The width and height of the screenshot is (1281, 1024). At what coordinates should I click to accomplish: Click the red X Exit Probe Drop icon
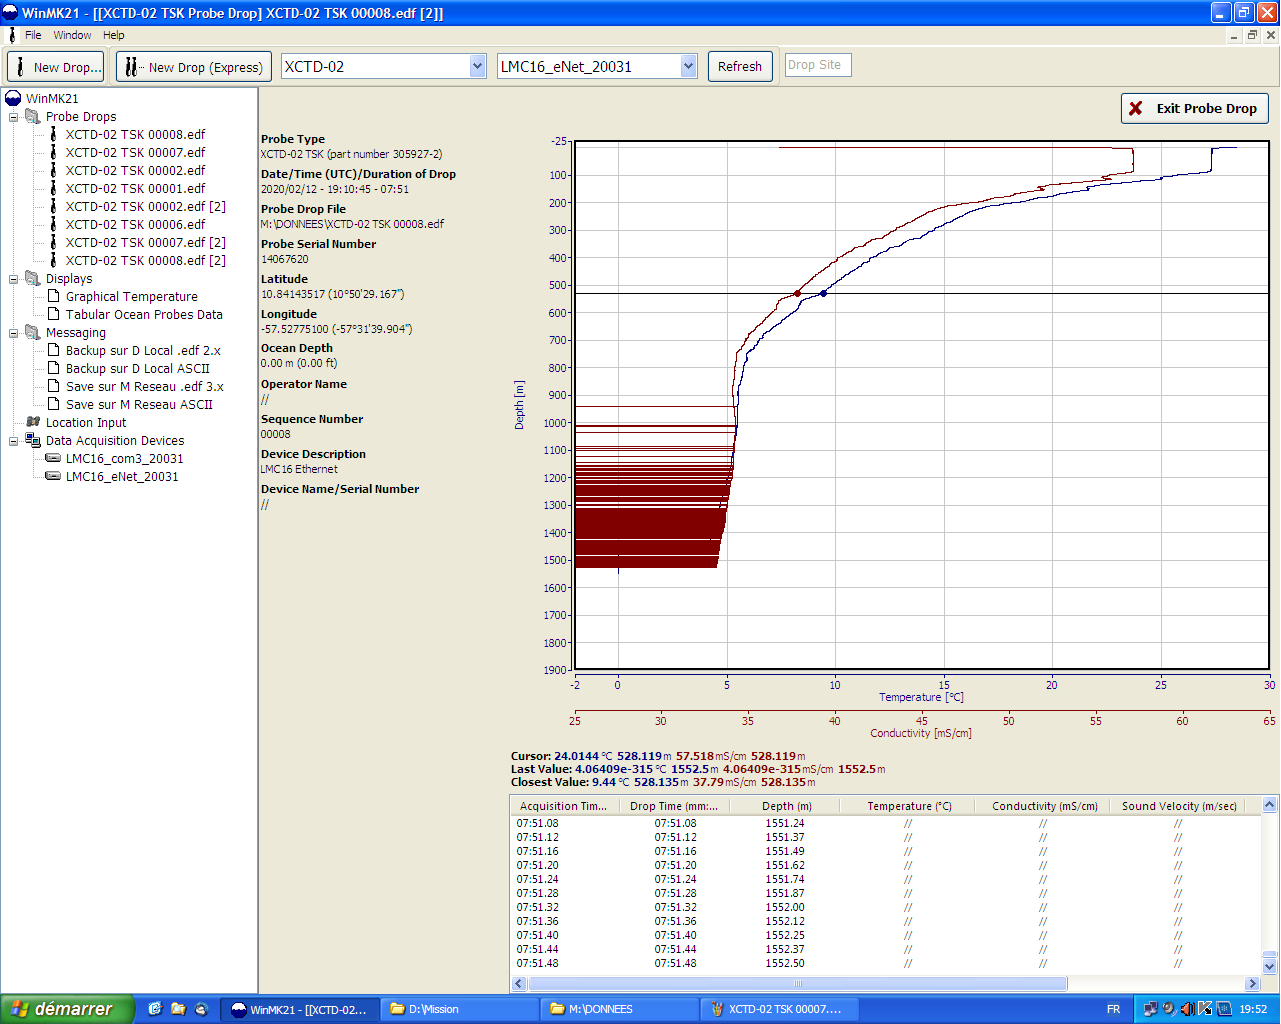tap(1136, 108)
